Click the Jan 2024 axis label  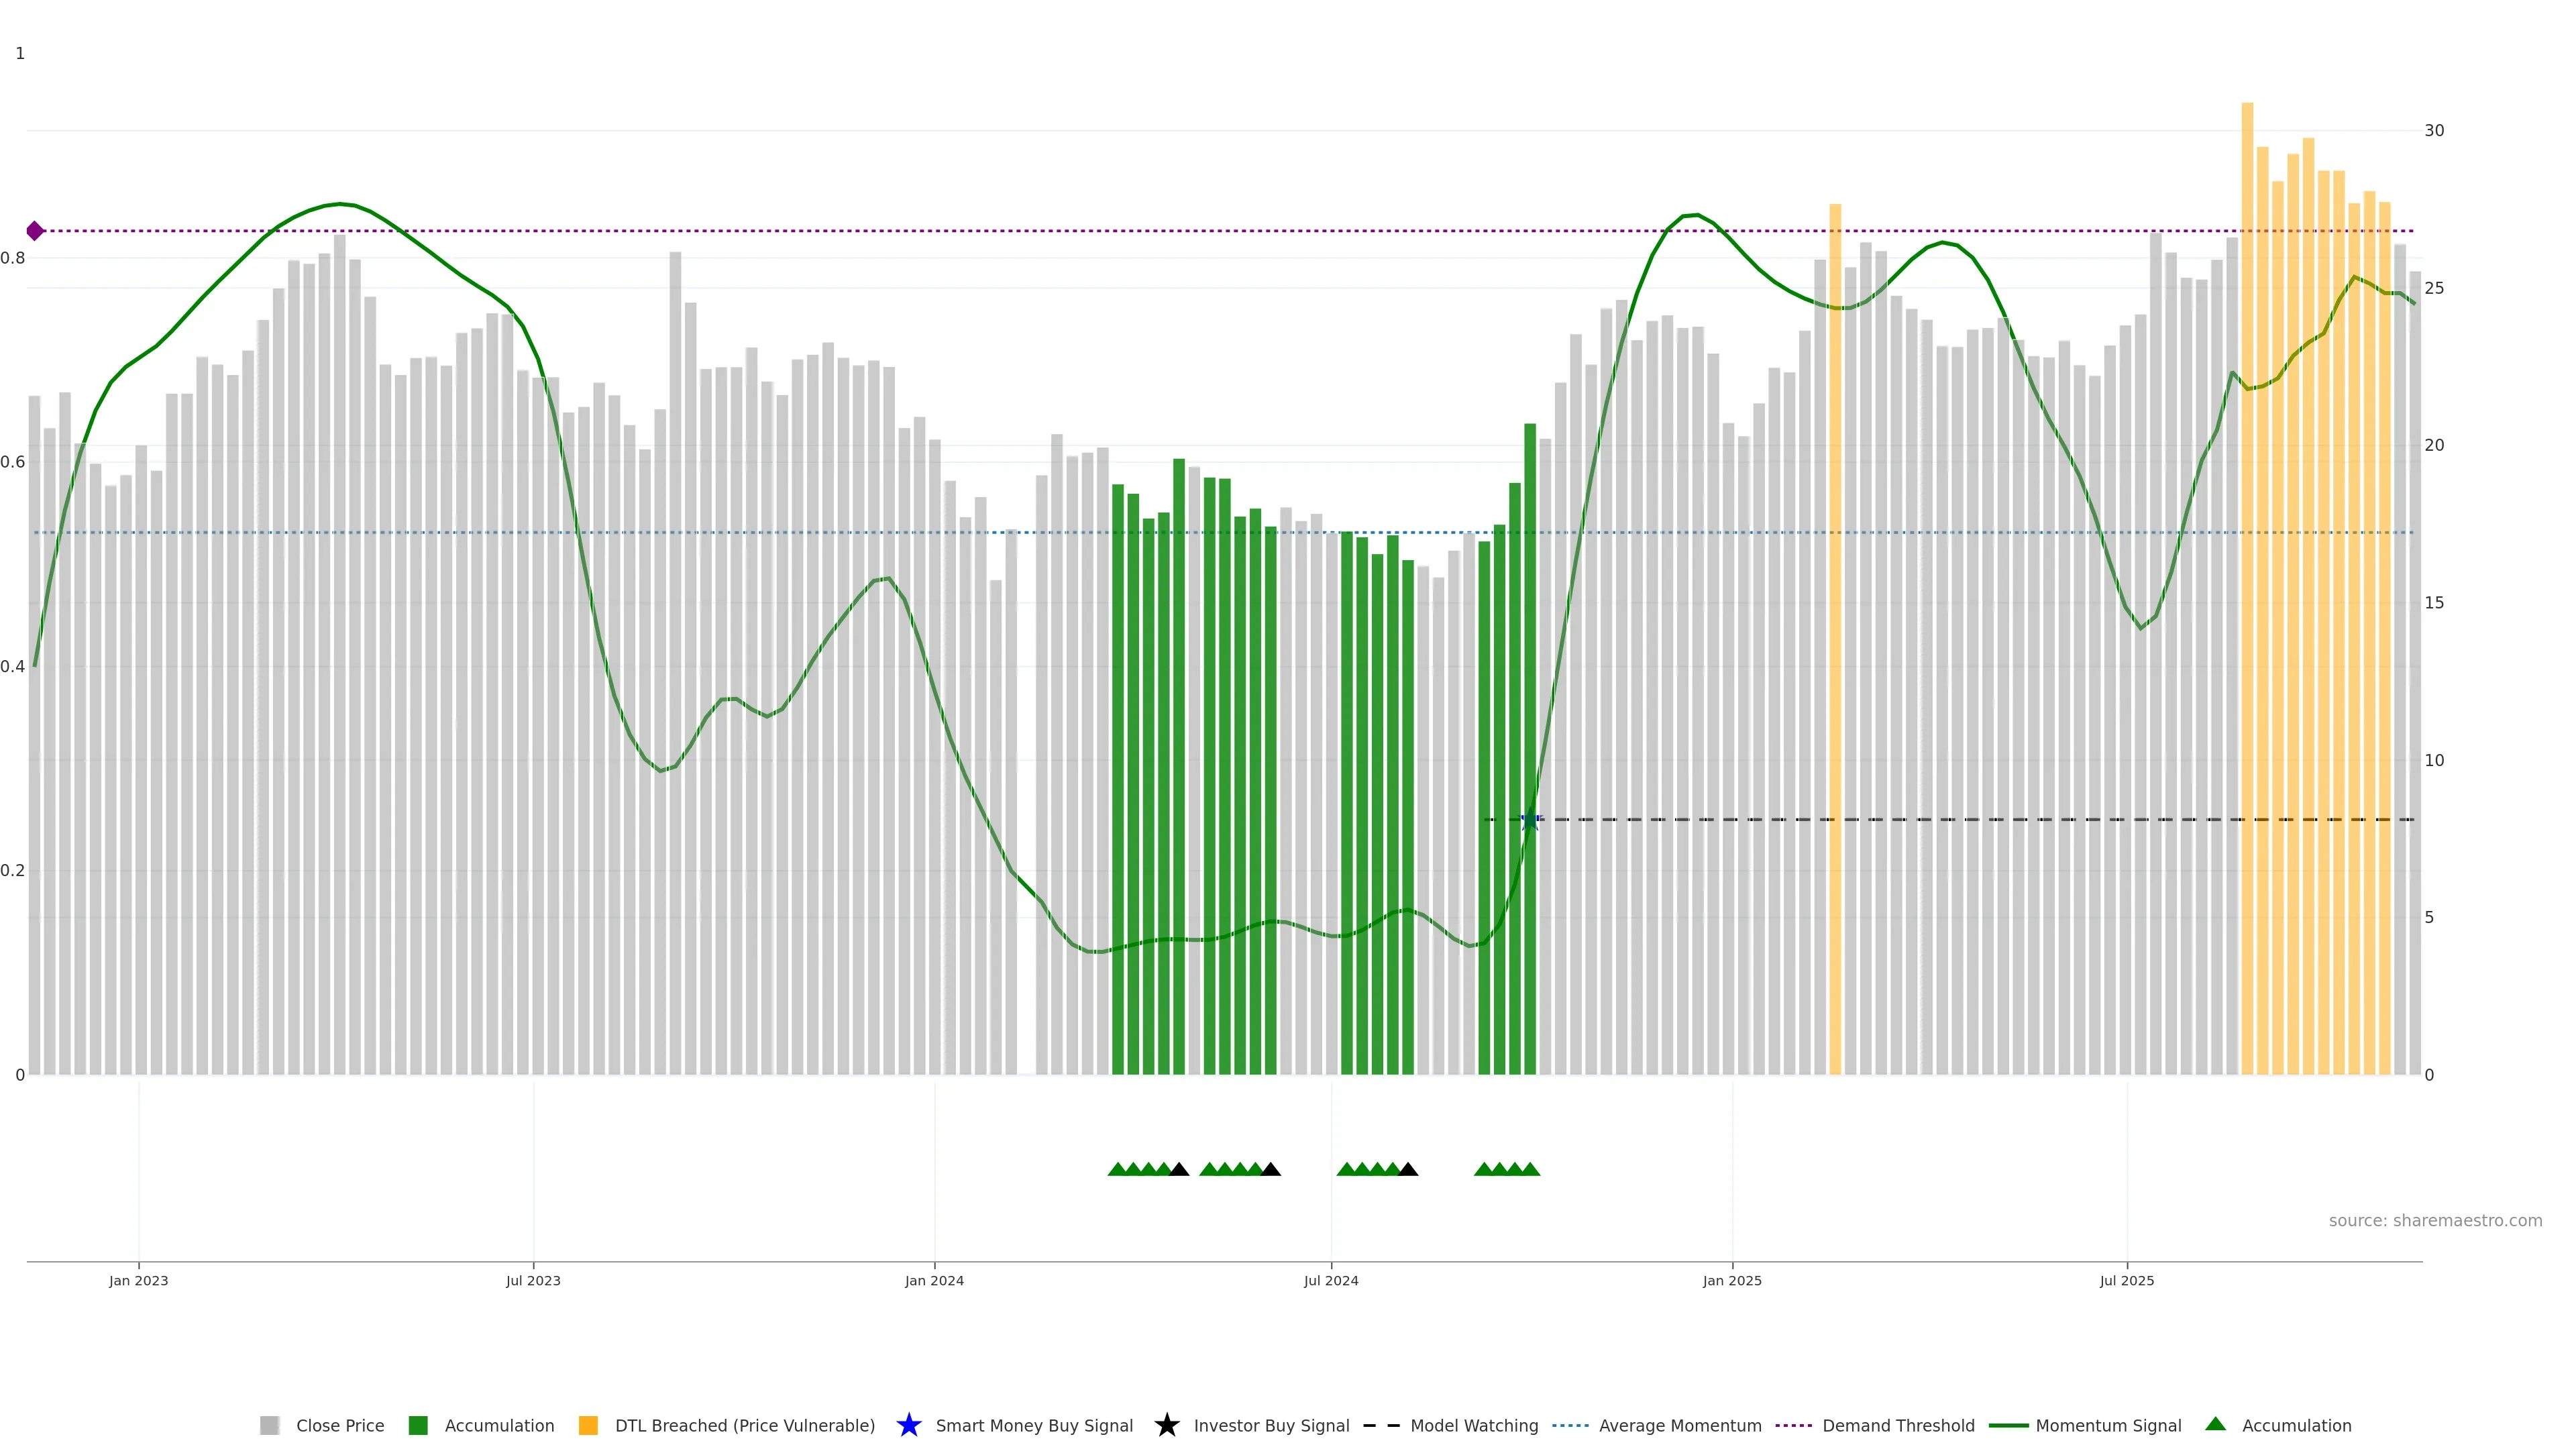[x=934, y=1280]
